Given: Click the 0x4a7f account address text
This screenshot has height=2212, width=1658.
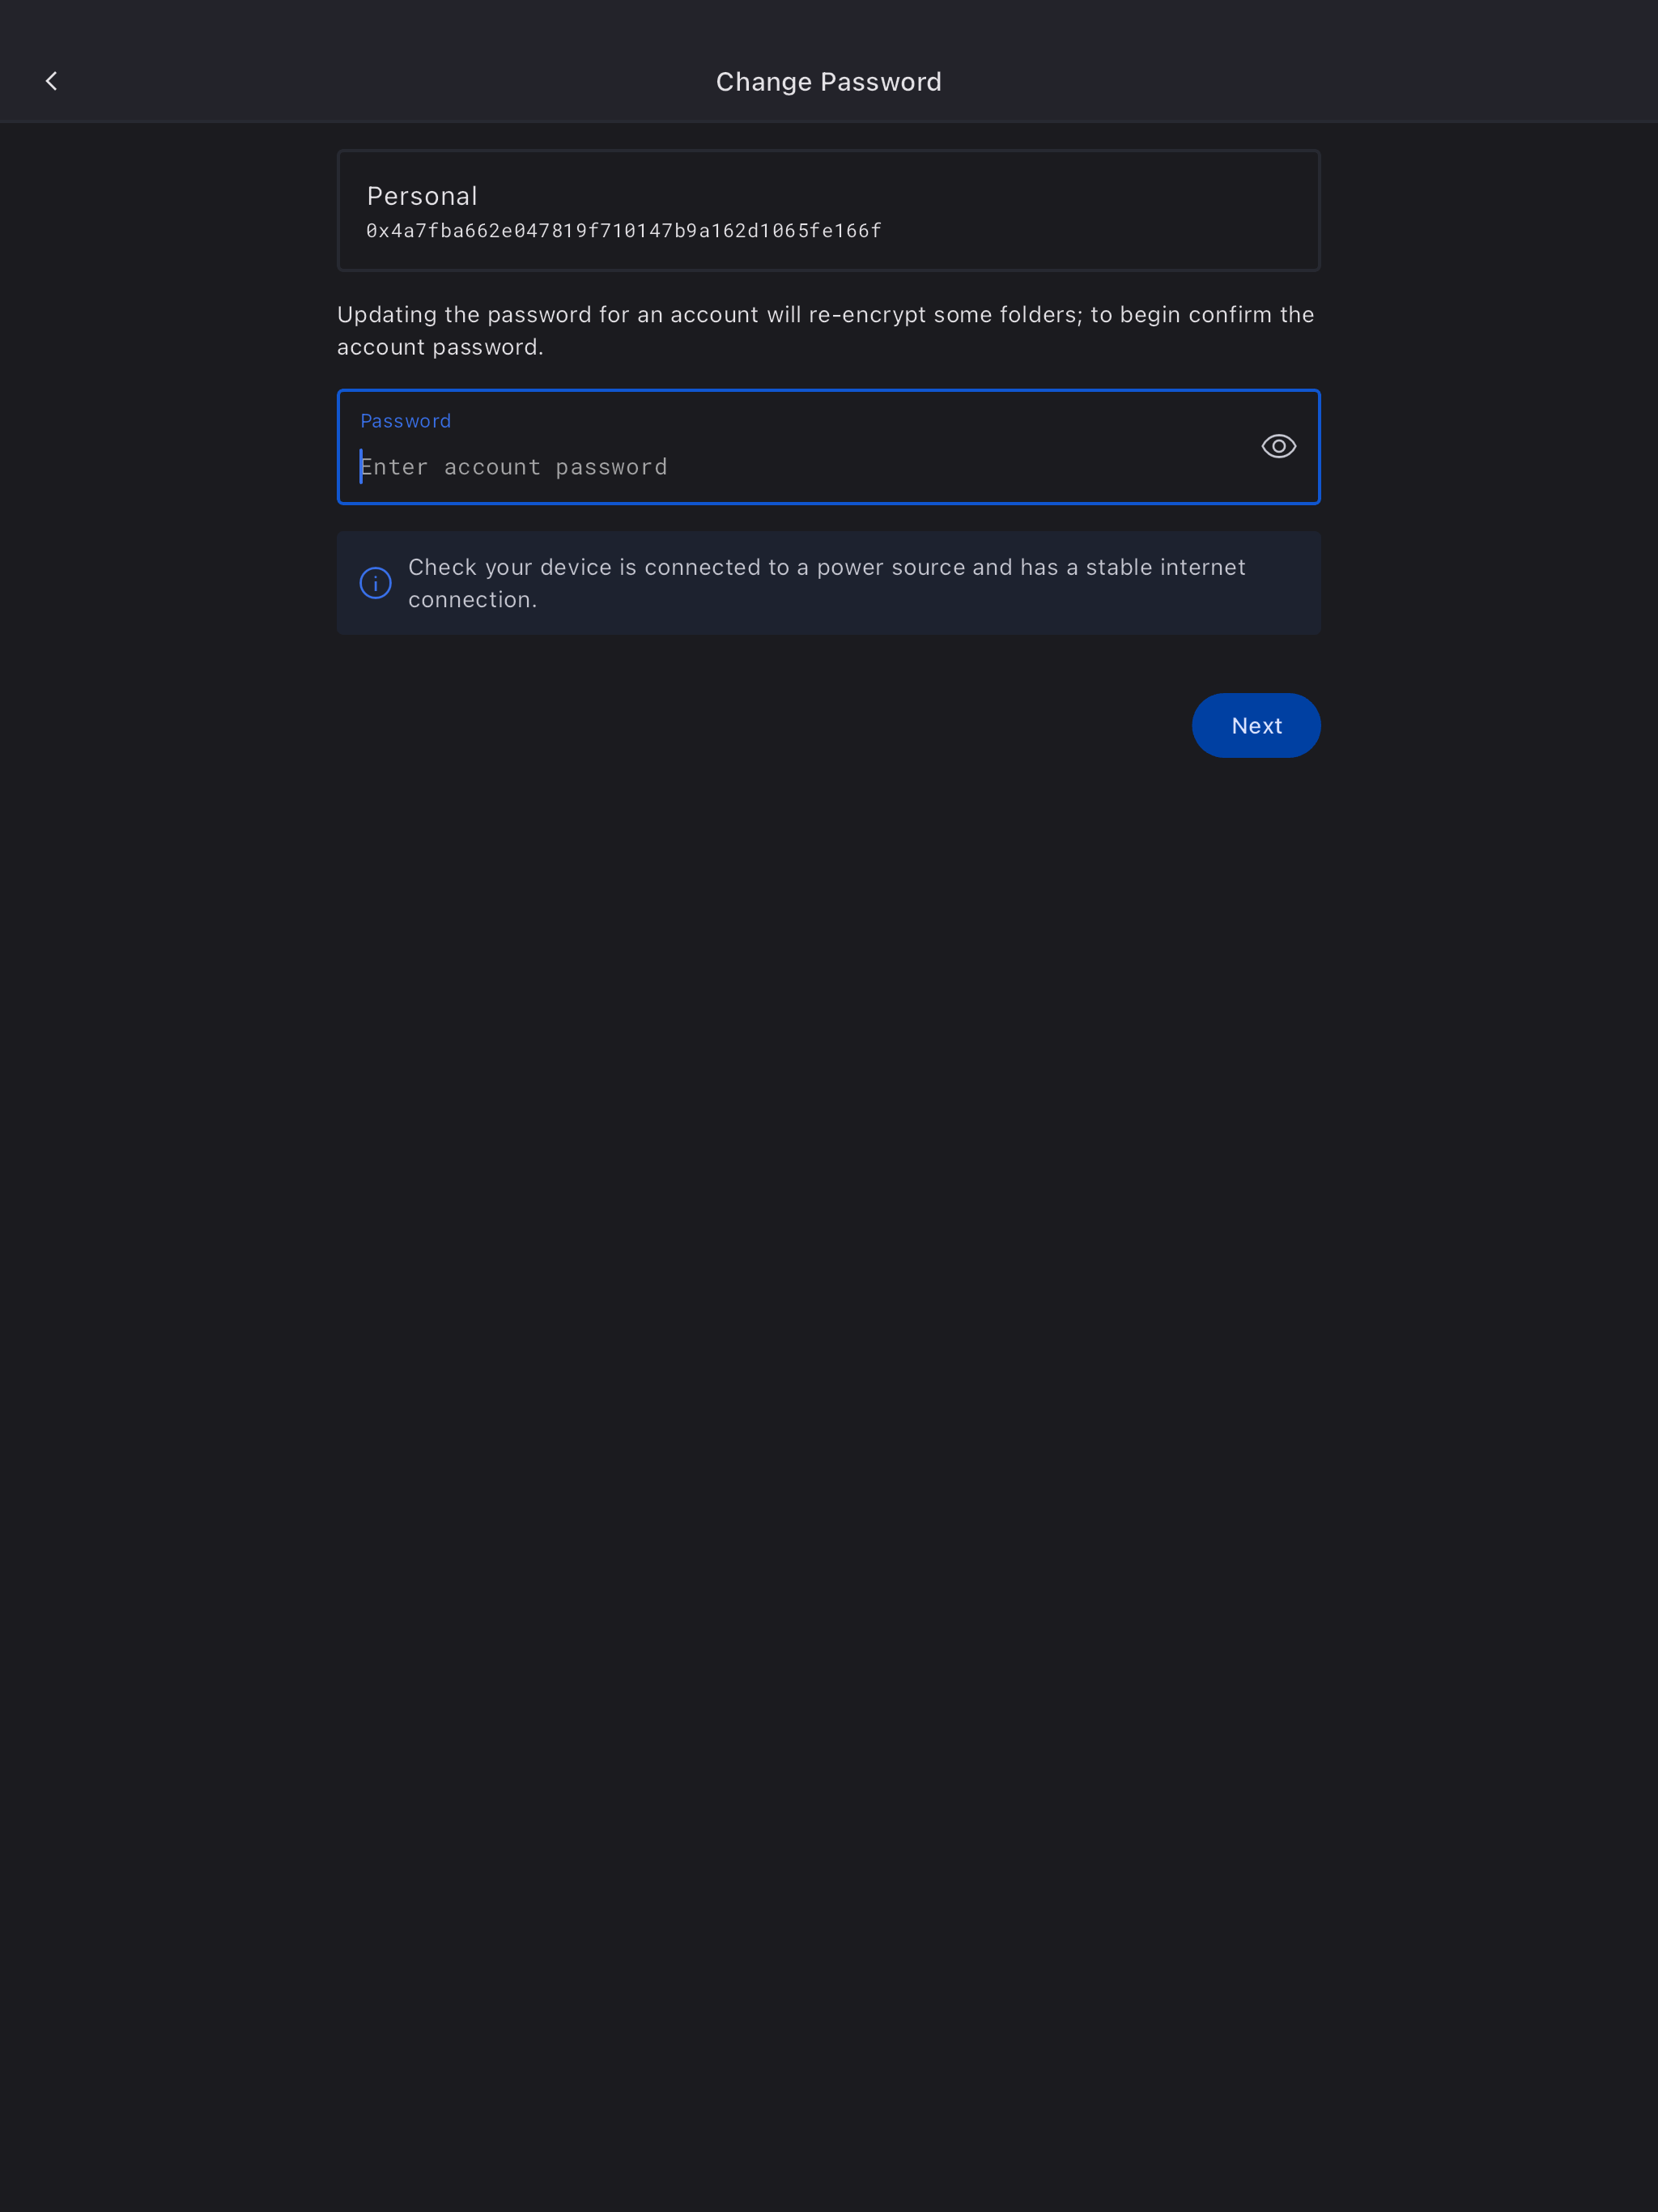Looking at the screenshot, I should tap(623, 231).
